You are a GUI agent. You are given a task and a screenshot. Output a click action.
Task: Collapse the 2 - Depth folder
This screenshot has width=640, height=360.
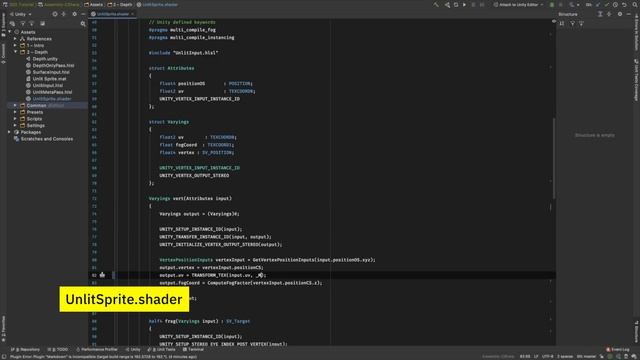click(16, 52)
